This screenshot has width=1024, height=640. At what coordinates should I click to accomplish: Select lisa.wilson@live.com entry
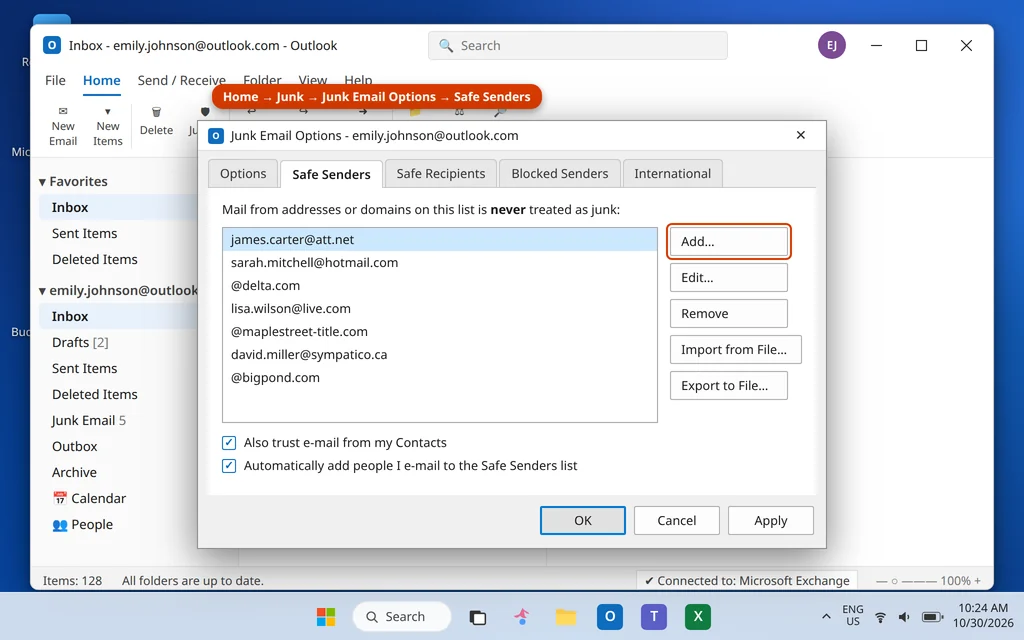[440, 308]
